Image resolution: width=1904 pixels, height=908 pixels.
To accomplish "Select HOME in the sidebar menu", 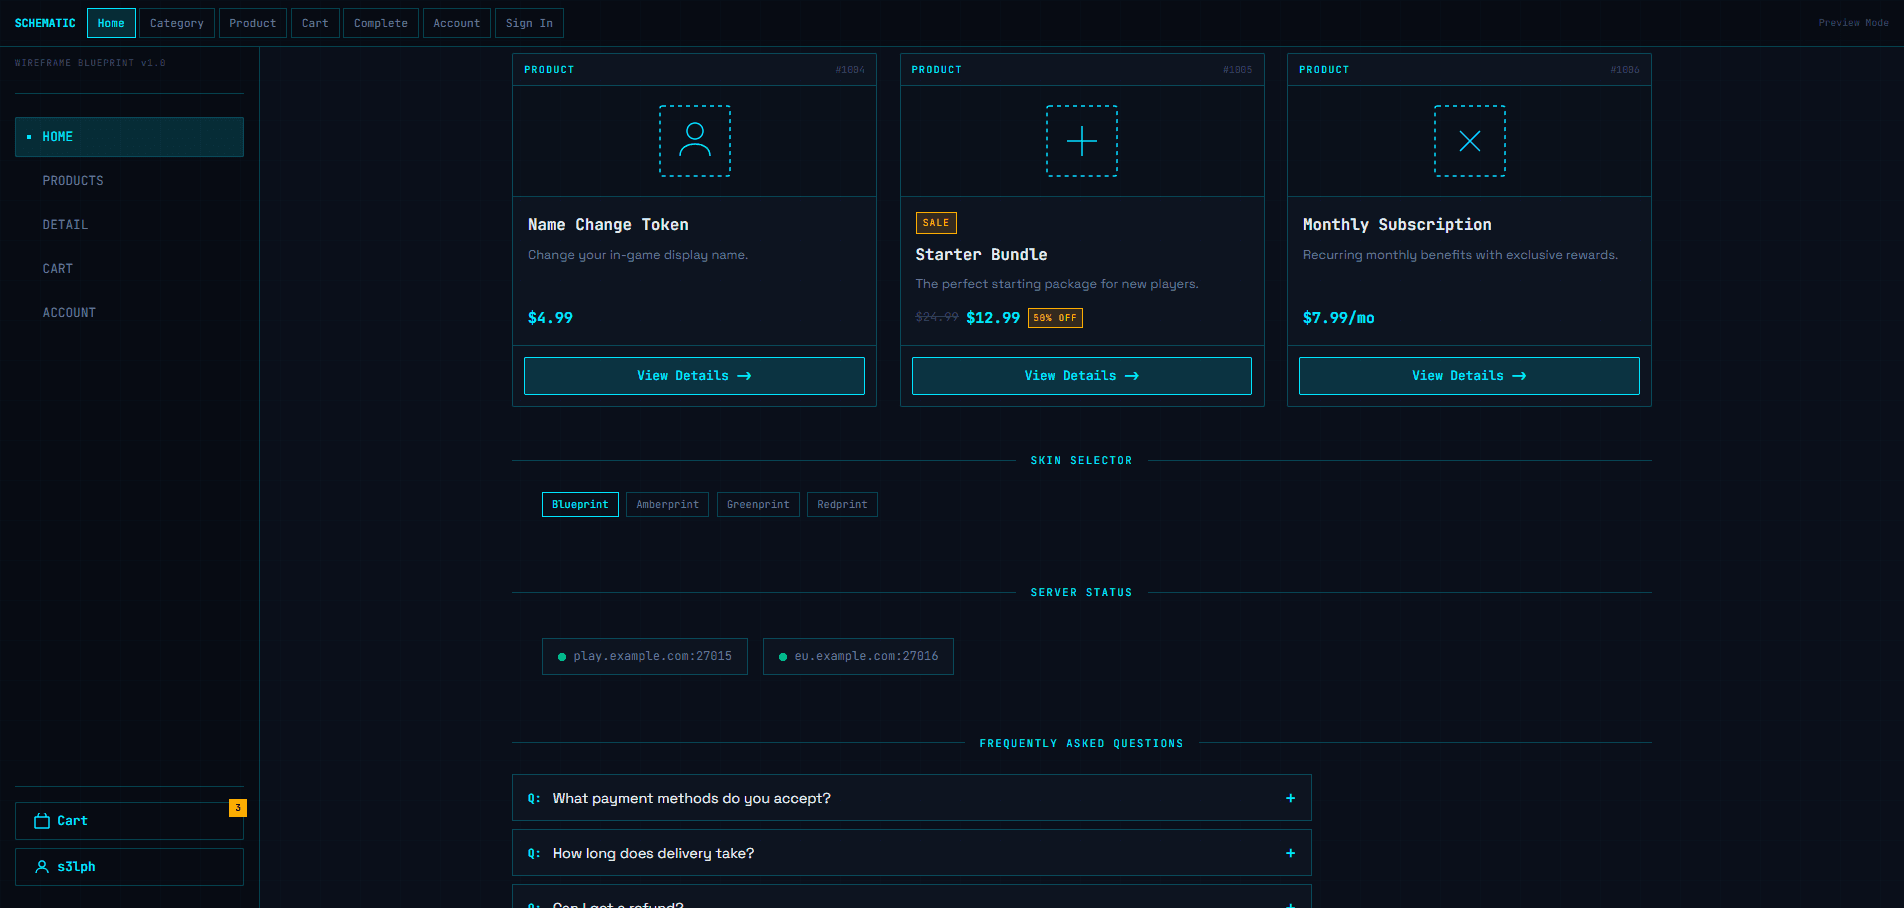I will (129, 137).
